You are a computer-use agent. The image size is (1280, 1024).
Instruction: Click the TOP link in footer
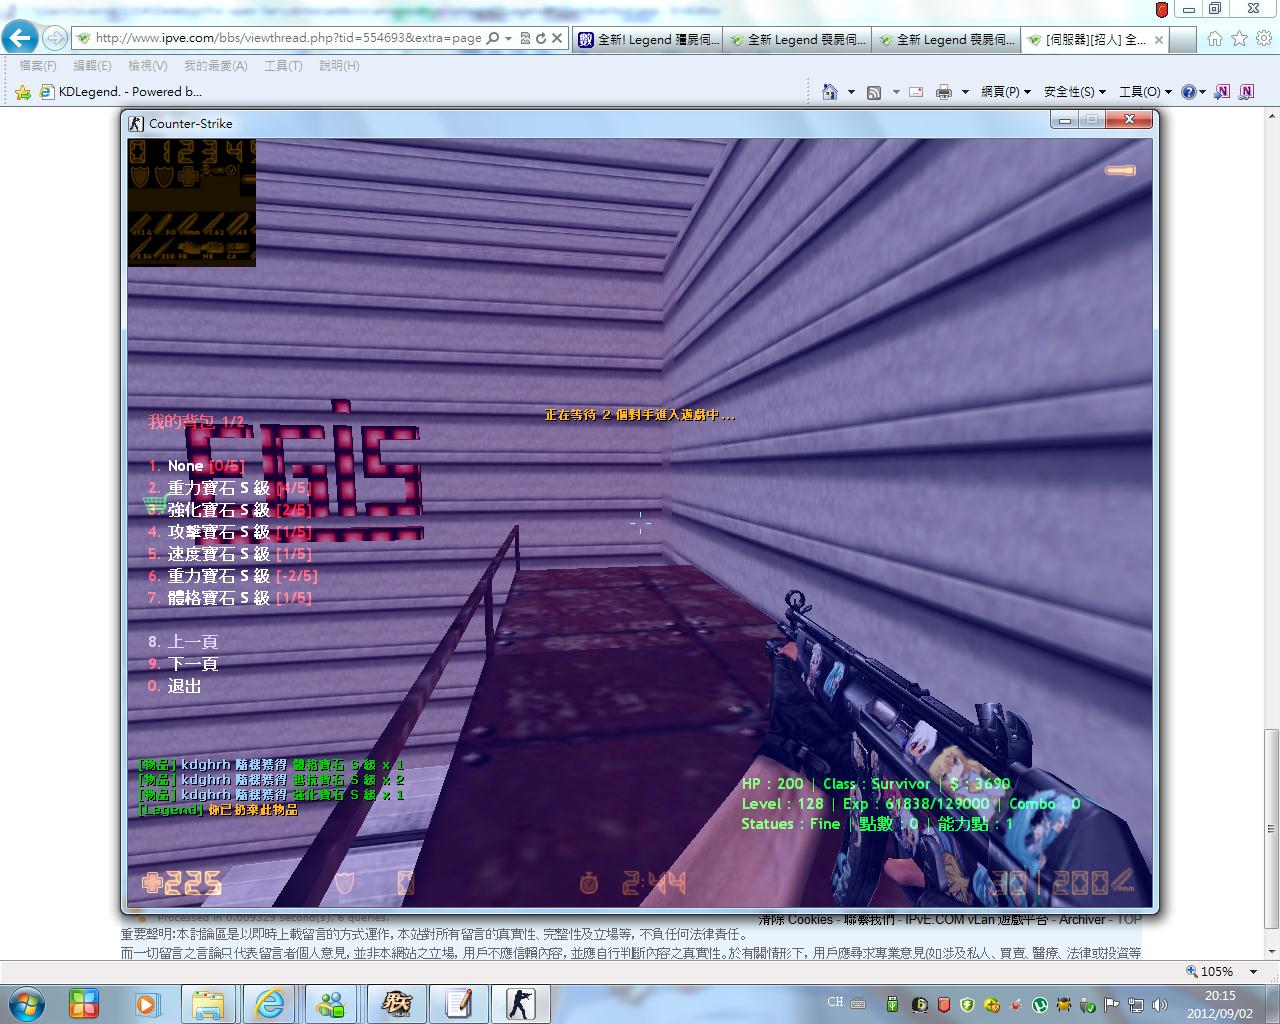click(1129, 919)
